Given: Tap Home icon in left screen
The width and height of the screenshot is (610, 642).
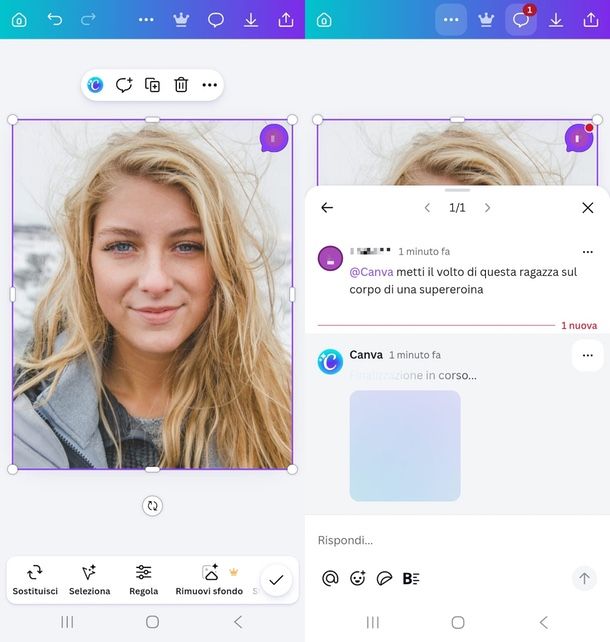Looking at the screenshot, I should 19,20.
